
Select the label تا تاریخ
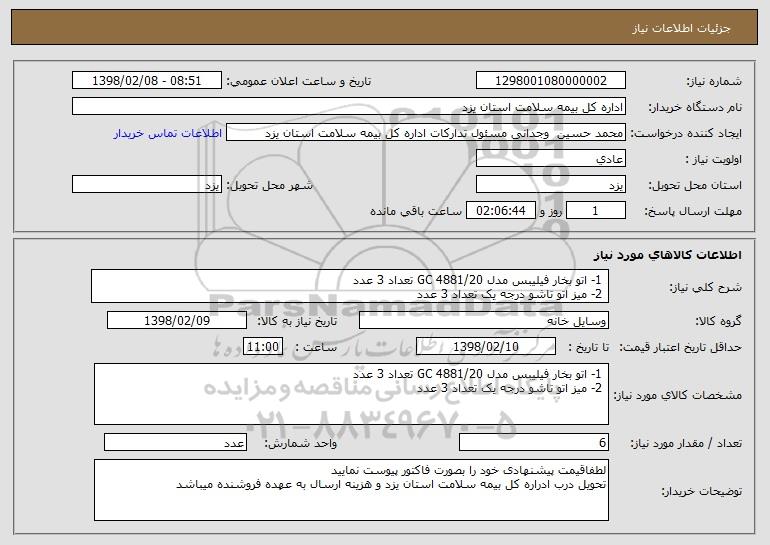click(x=588, y=348)
